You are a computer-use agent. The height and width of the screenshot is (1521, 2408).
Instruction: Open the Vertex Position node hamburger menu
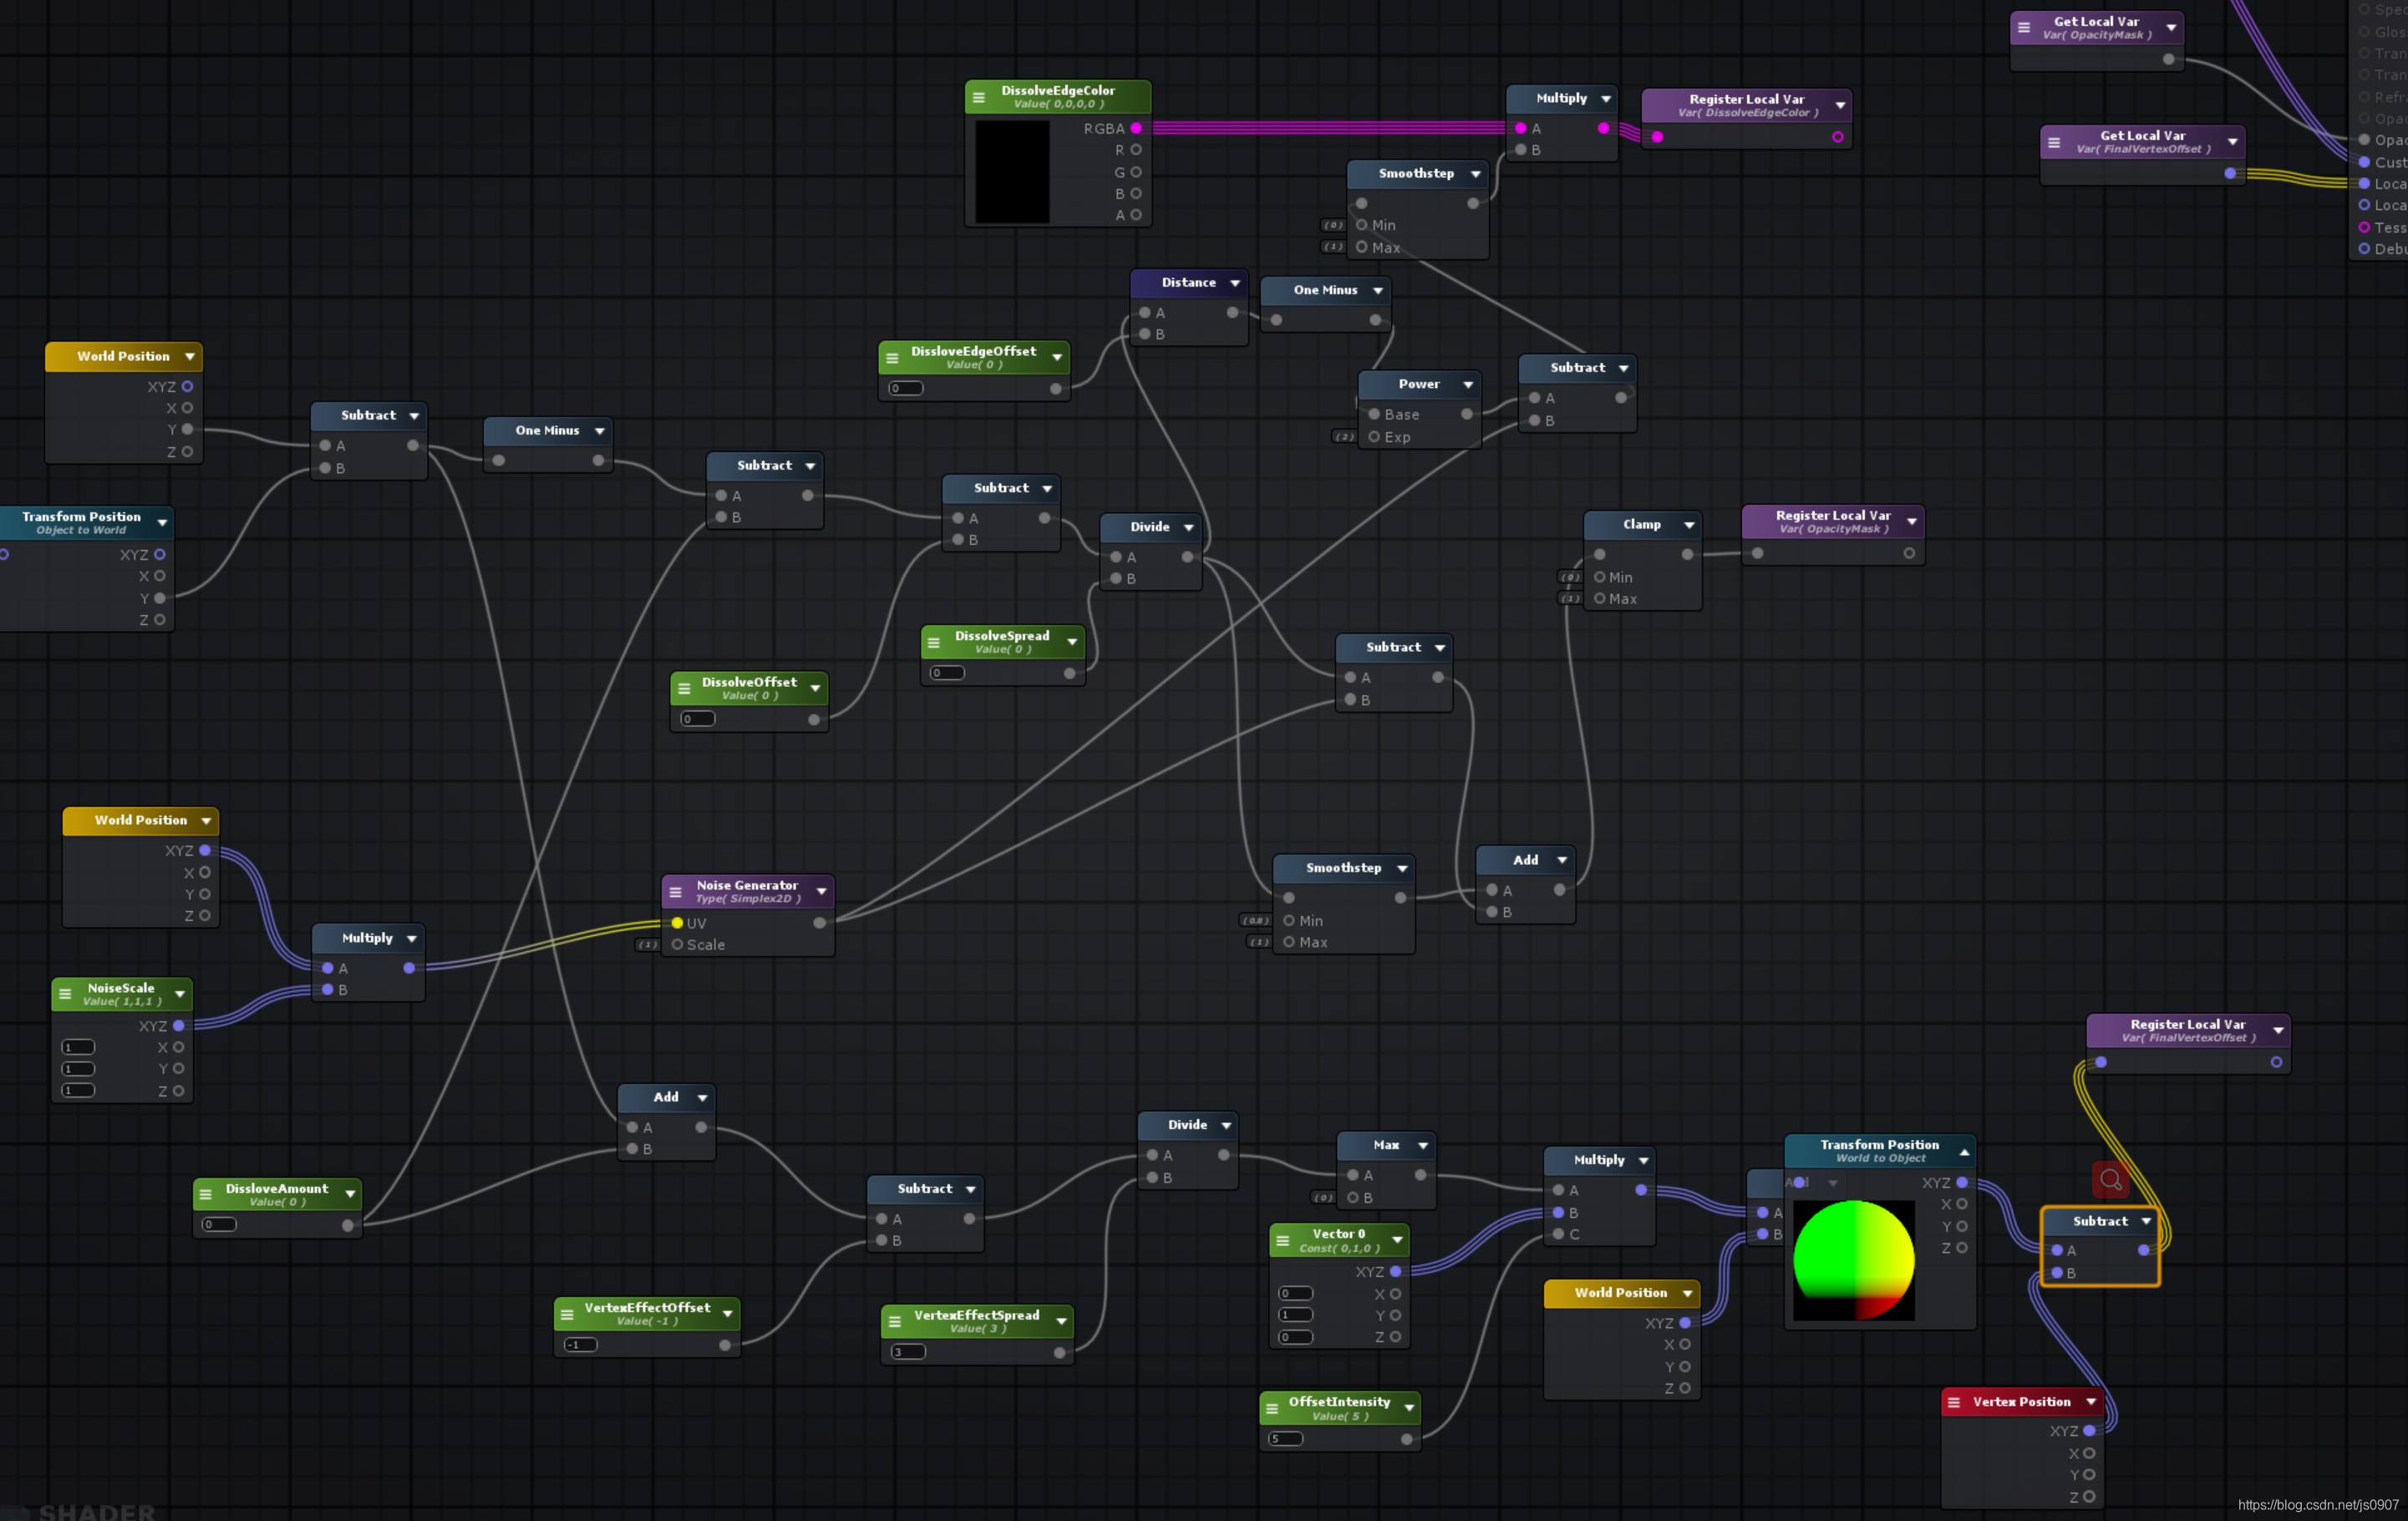[x=1954, y=1402]
